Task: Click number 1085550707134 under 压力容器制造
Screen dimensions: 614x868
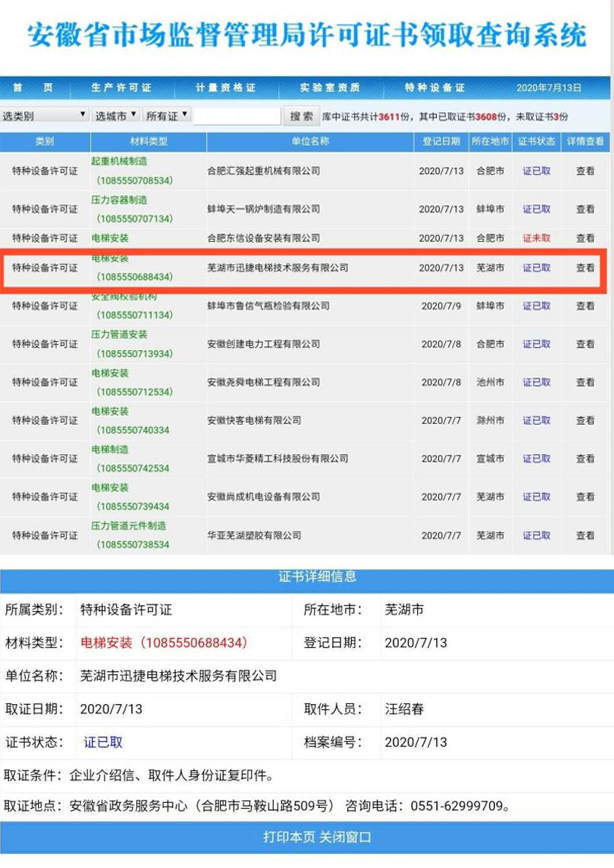Action: coord(135,219)
